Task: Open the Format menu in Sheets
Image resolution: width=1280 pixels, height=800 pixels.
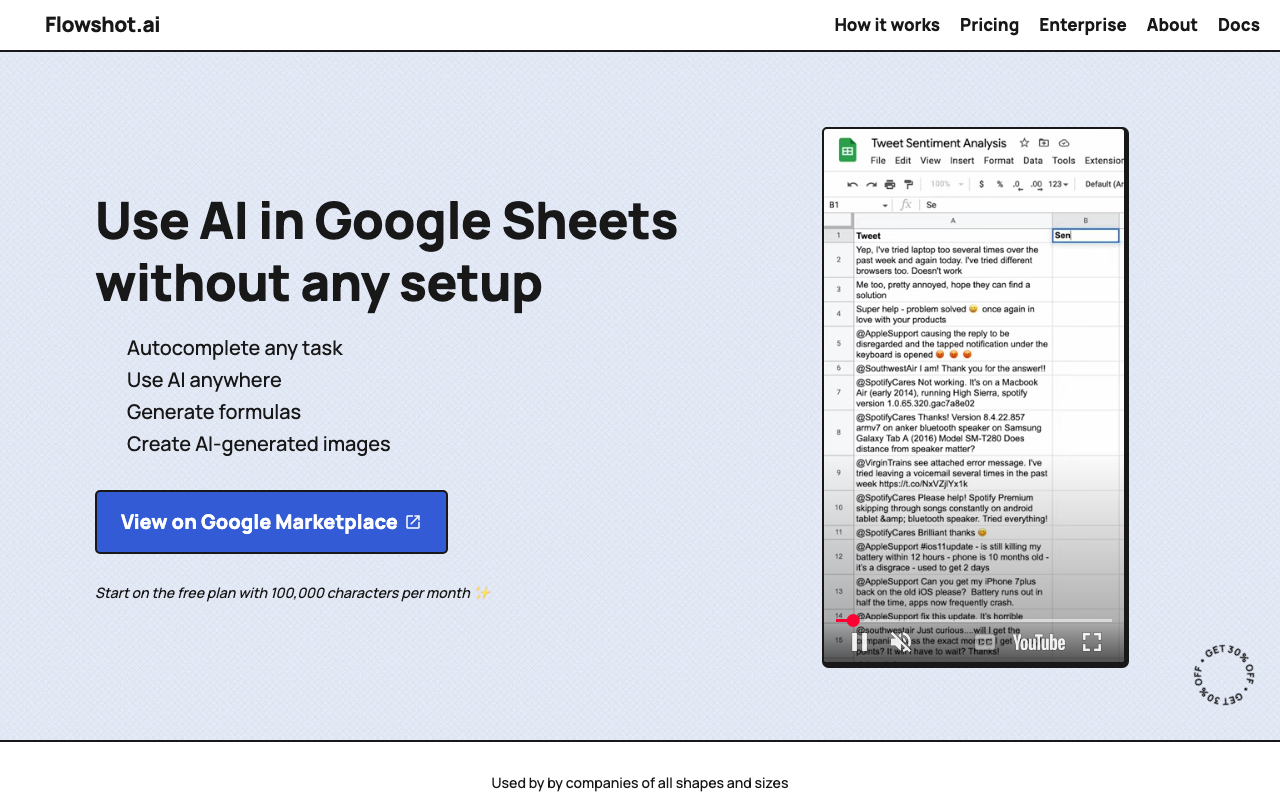Action: pyautogui.click(x=999, y=160)
